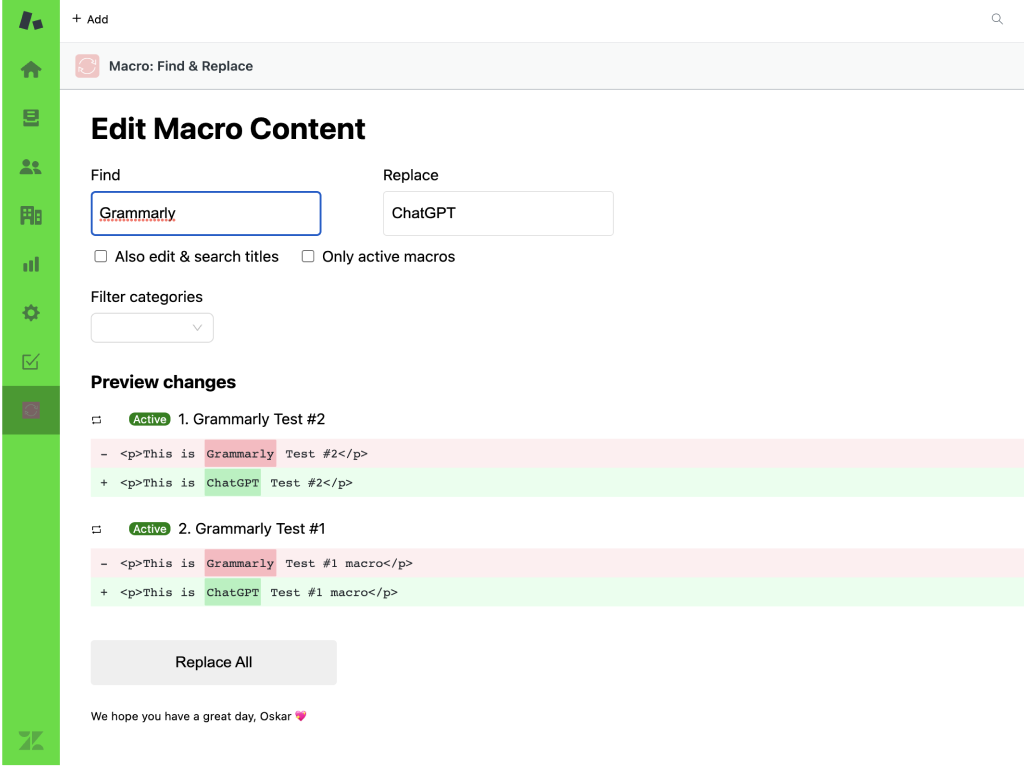The width and height of the screenshot is (1024, 768).
Task: Go to the Home dashboard icon
Action: pos(31,70)
